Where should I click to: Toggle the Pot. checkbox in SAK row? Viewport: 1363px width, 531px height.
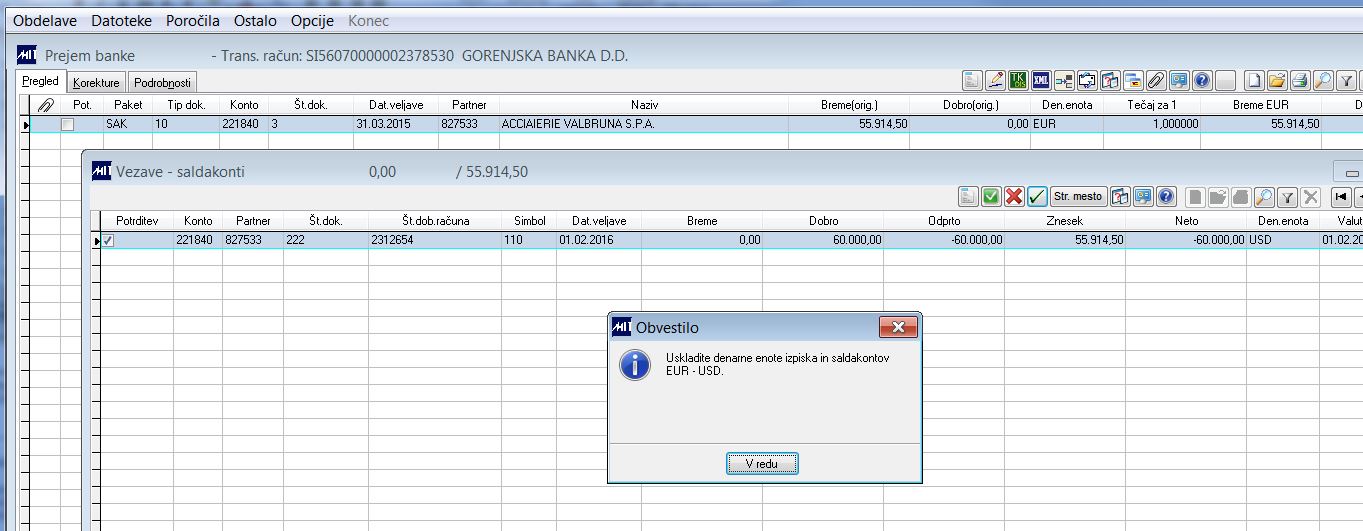pyautogui.click(x=67, y=125)
